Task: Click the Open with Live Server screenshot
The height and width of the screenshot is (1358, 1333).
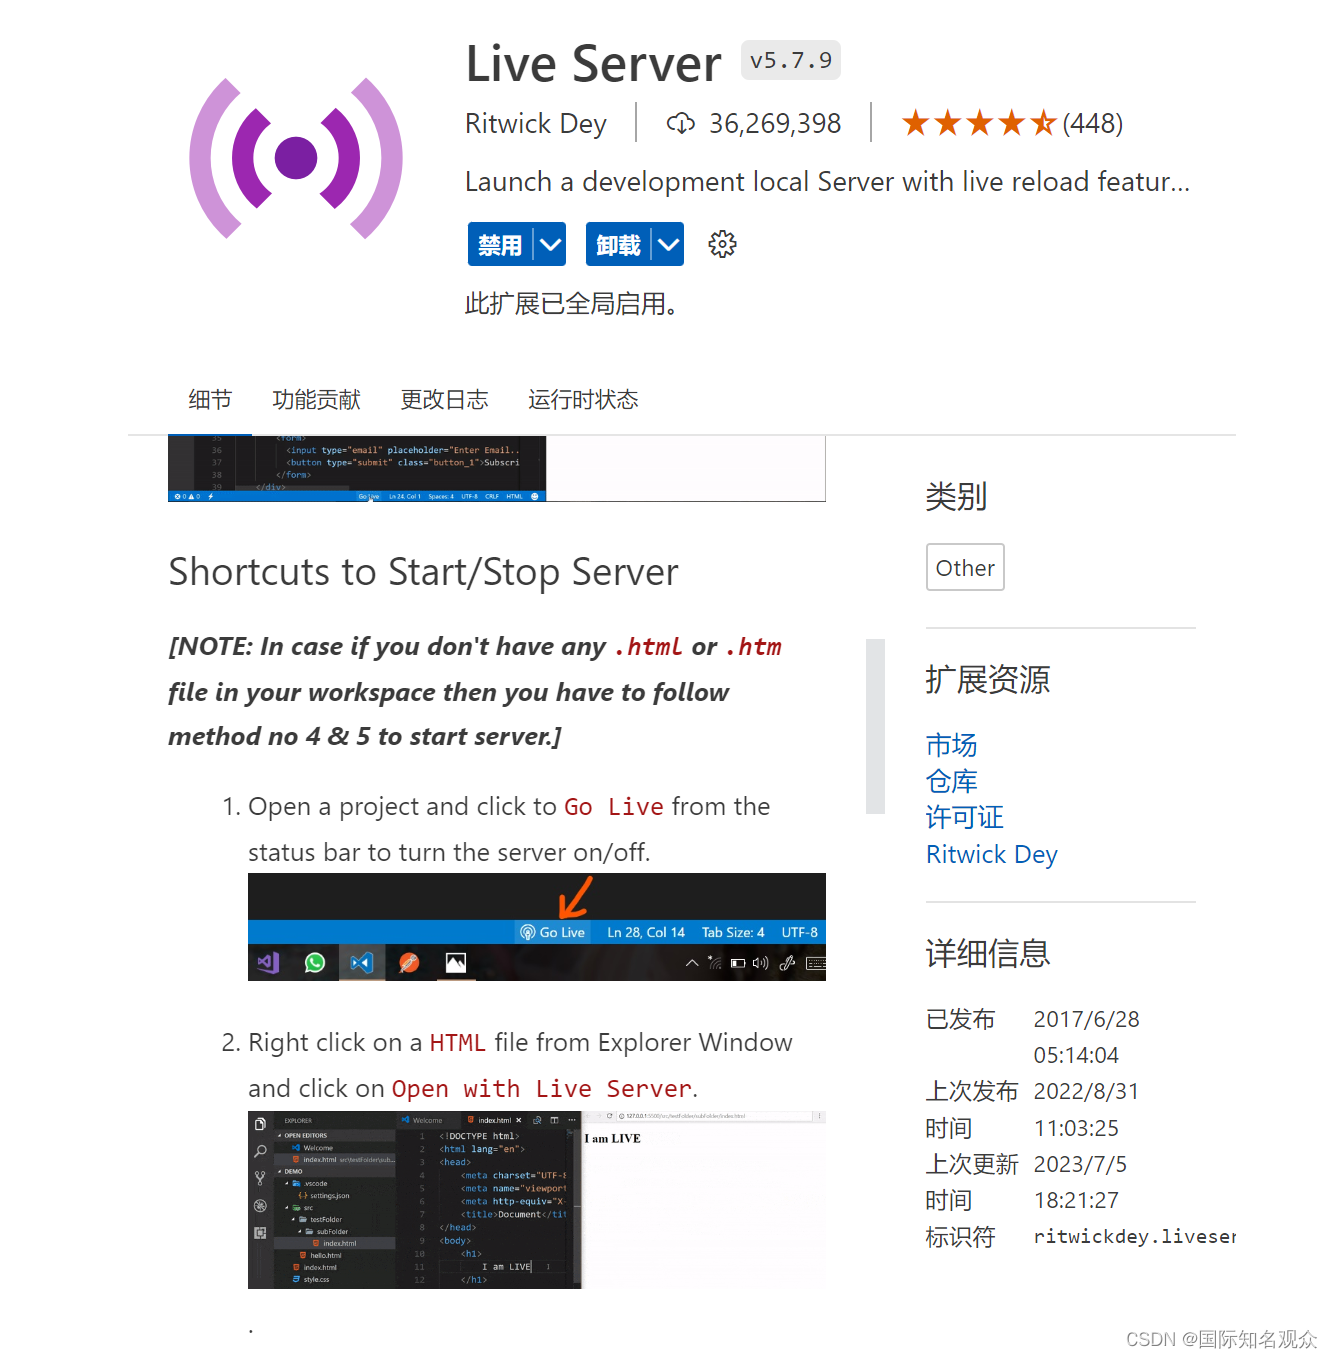Action: coord(537,1200)
